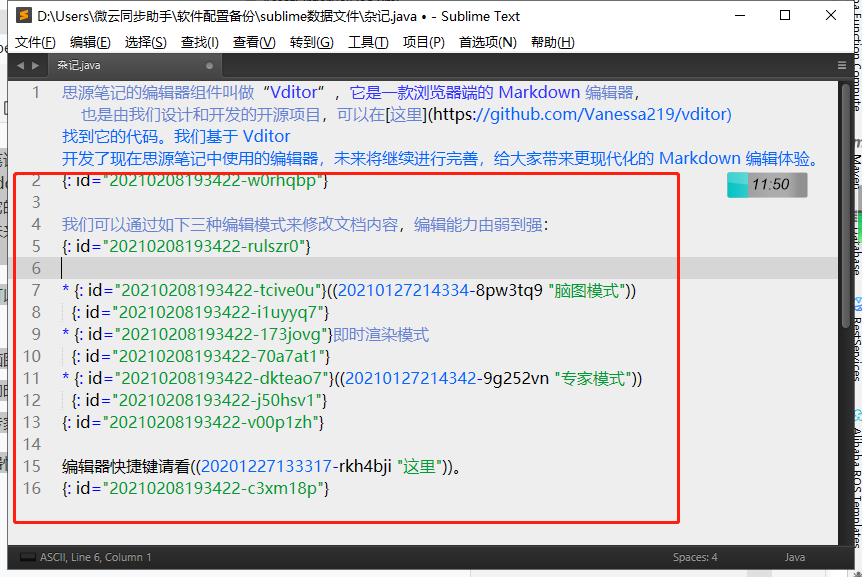
Task: Open the 工具(T) menu
Action: (368, 42)
